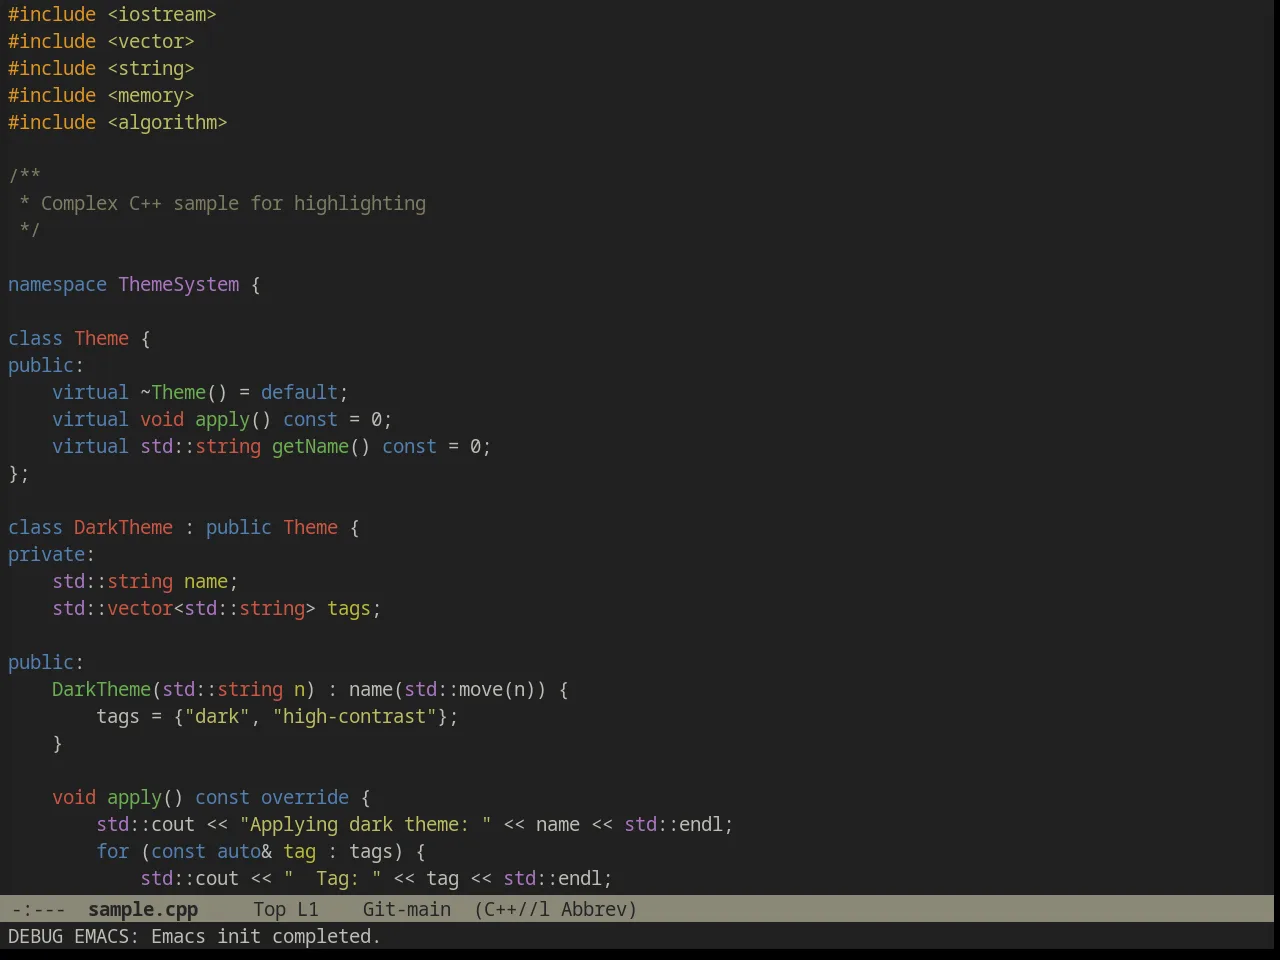Place cursor on '#include <string>' line
1280x960 pixels.
tap(101, 68)
